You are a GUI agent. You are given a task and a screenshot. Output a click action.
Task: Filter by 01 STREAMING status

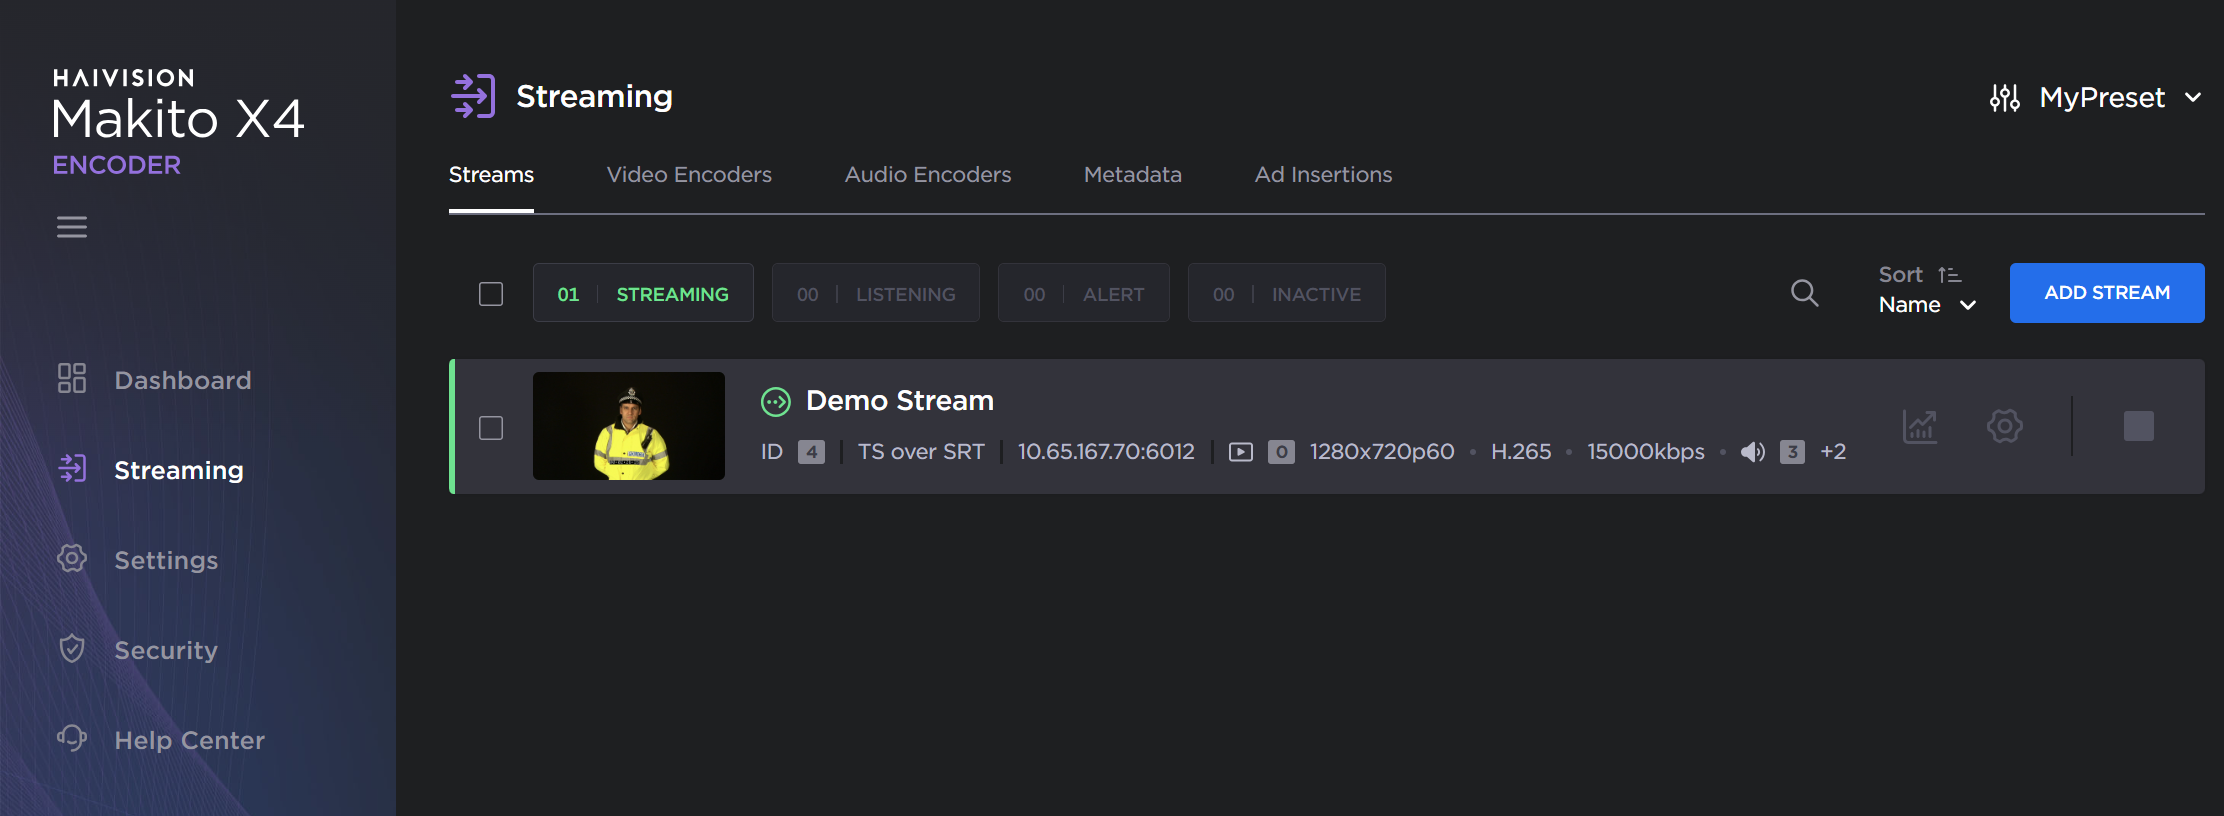pos(643,293)
